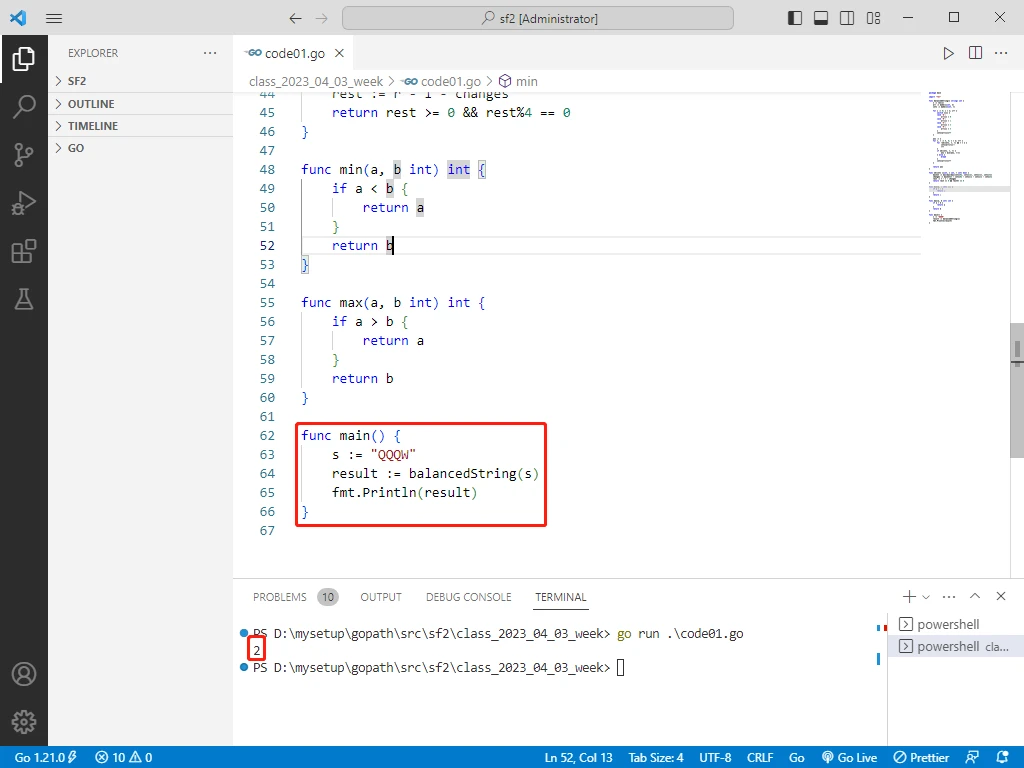Open errors and warnings count in status bar
Image resolution: width=1024 pixels, height=768 pixels.
[123, 758]
